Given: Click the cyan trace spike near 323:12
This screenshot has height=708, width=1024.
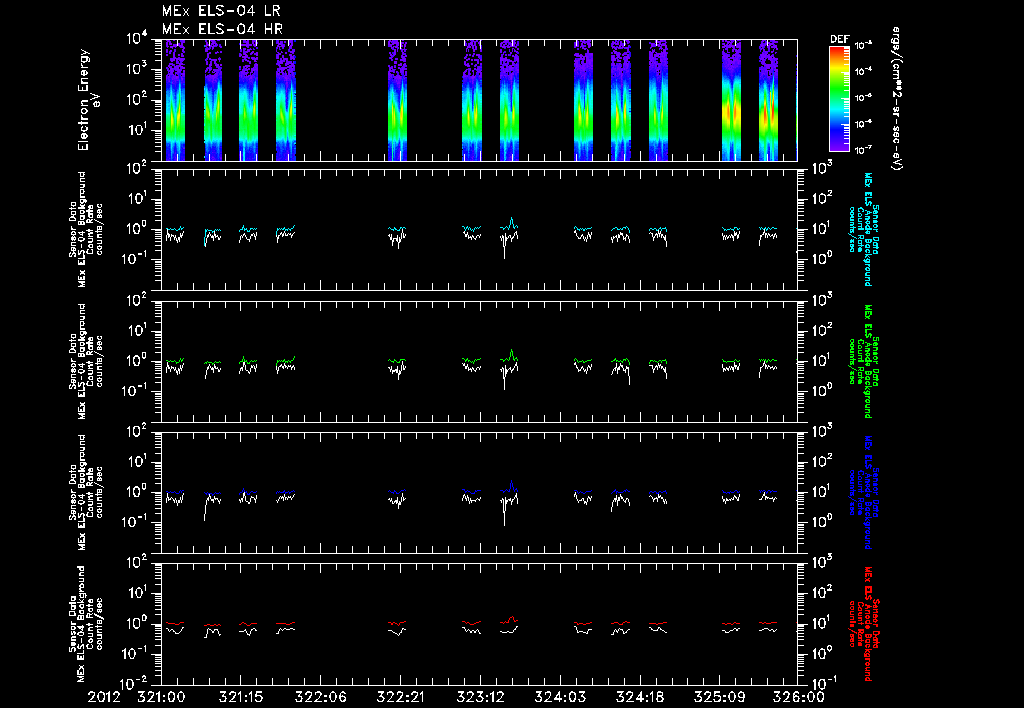Looking at the screenshot, I should [x=511, y=222].
